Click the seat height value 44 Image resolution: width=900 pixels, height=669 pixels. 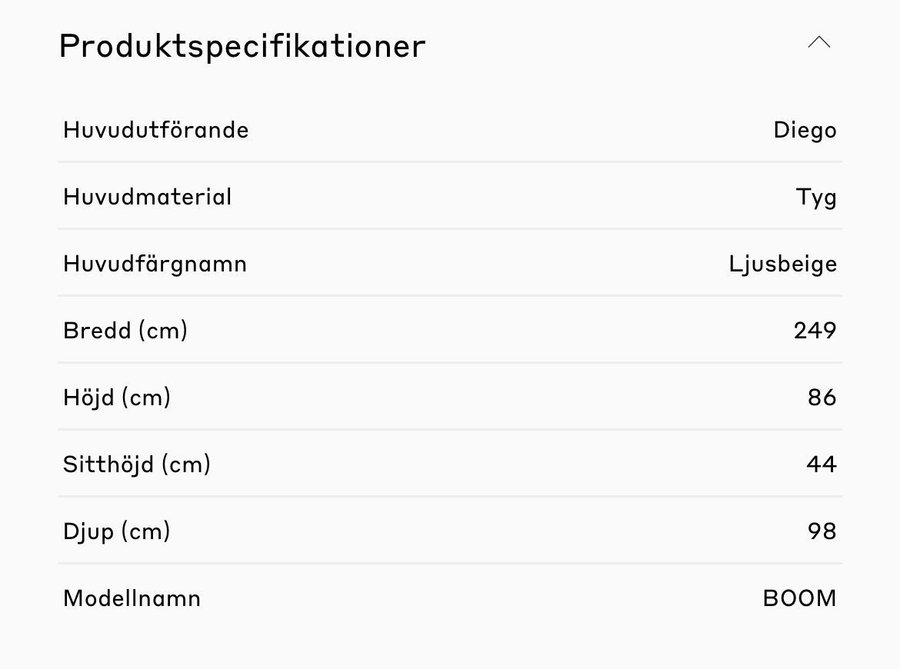tap(822, 464)
